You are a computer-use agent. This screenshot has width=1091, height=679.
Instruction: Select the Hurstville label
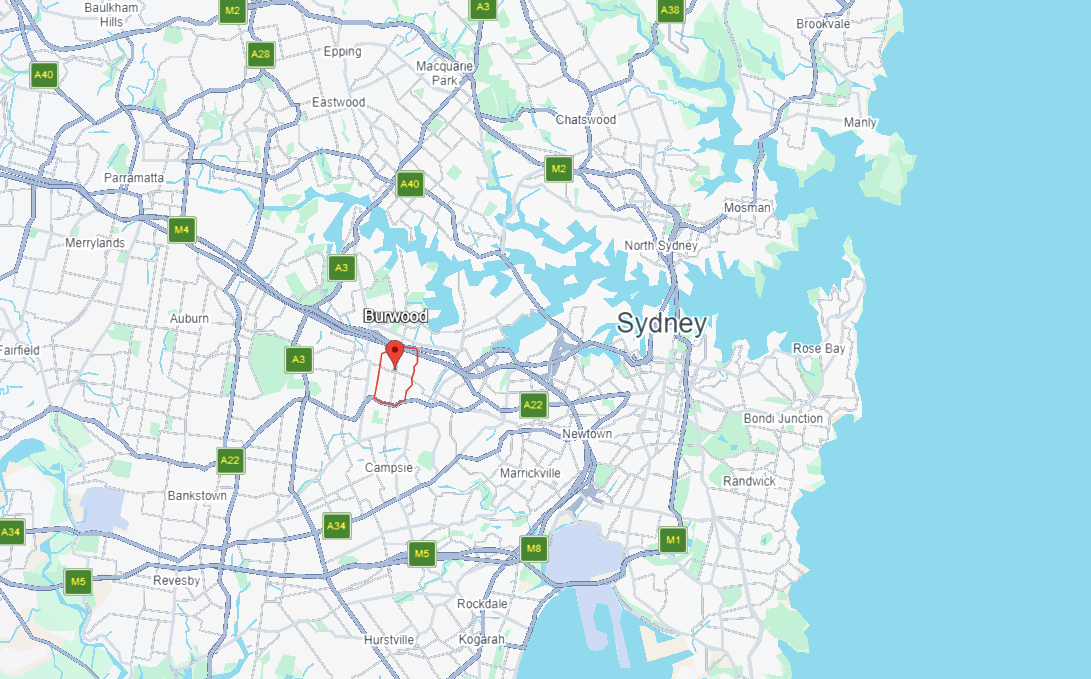[x=389, y=639]
